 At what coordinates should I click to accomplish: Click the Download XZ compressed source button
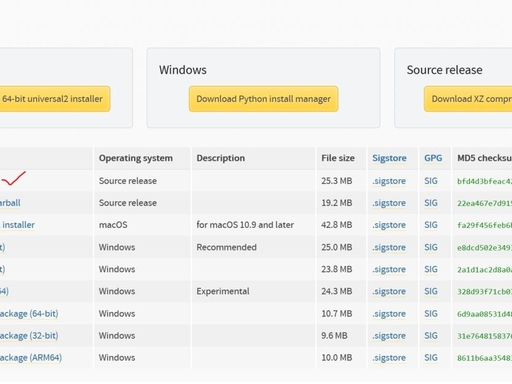[468, 99]
